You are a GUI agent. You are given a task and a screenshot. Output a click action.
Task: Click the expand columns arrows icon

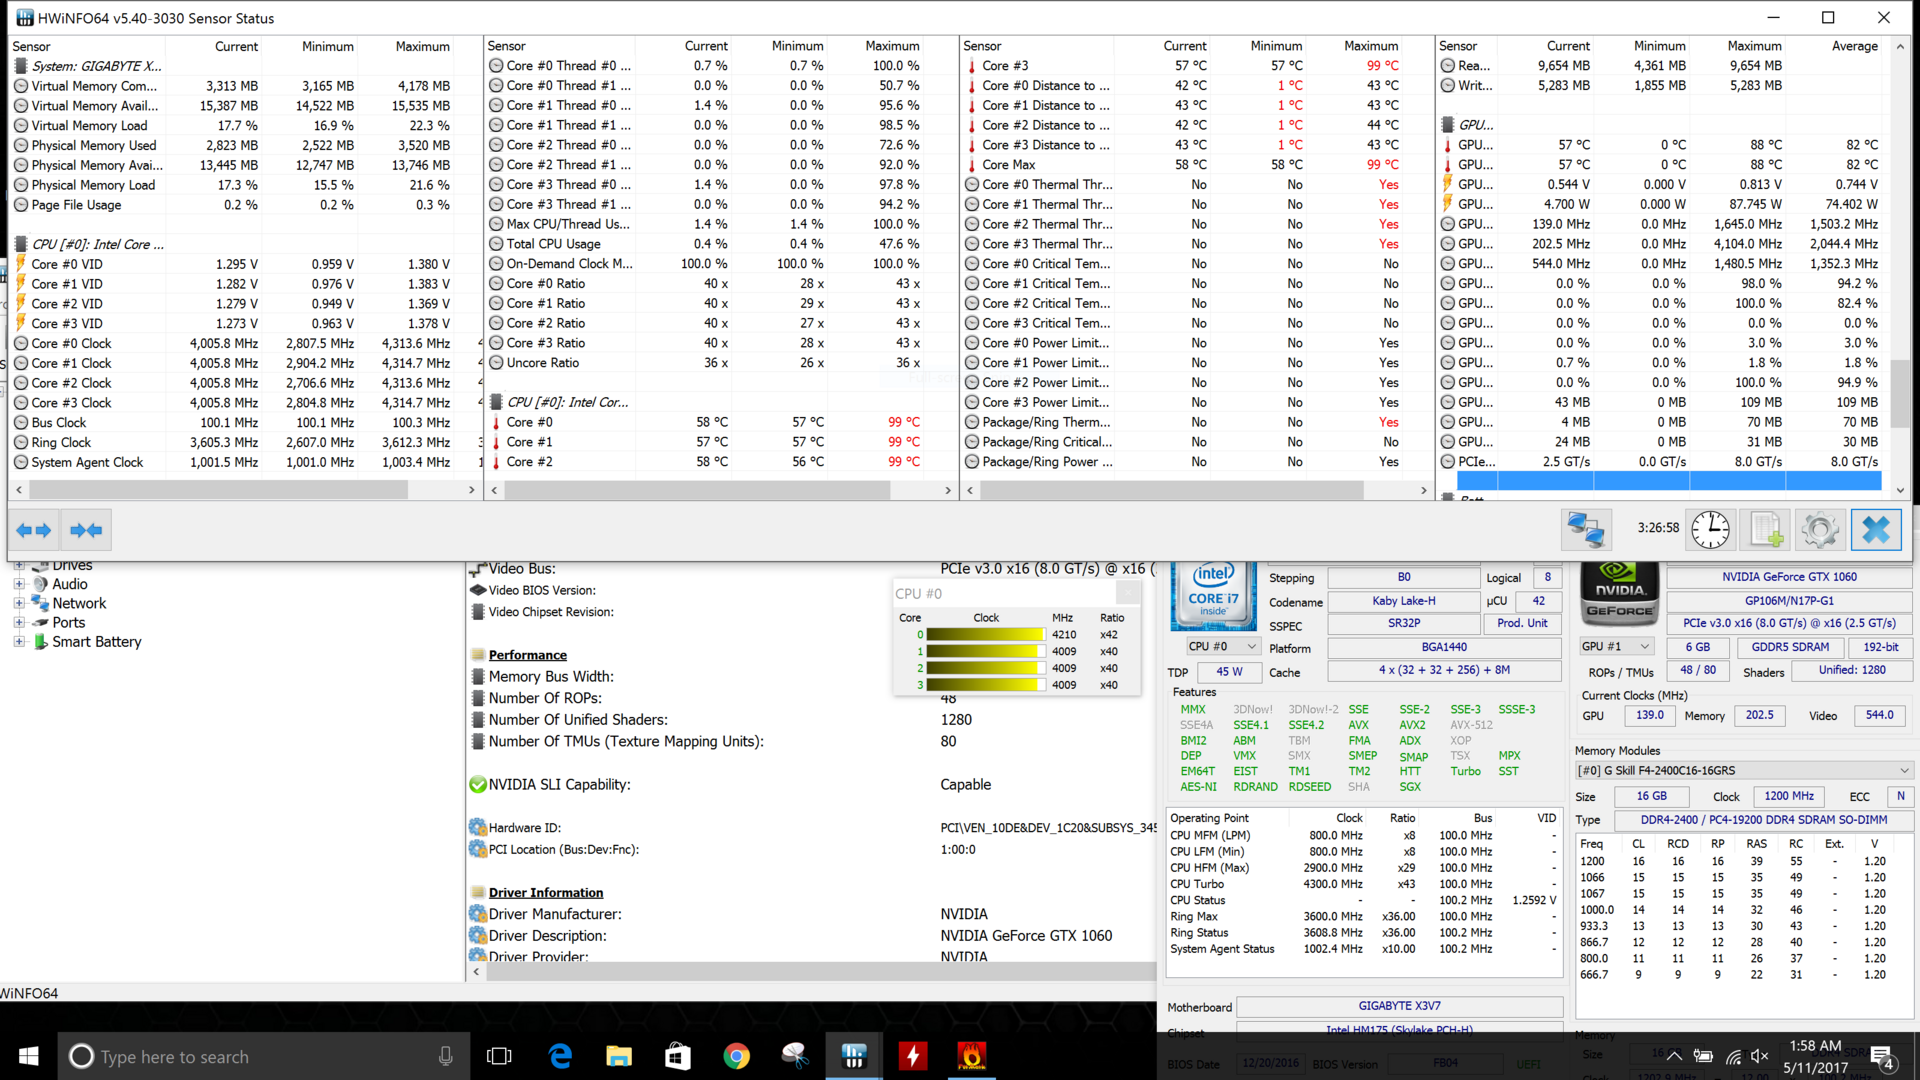(x=34, y=530)
